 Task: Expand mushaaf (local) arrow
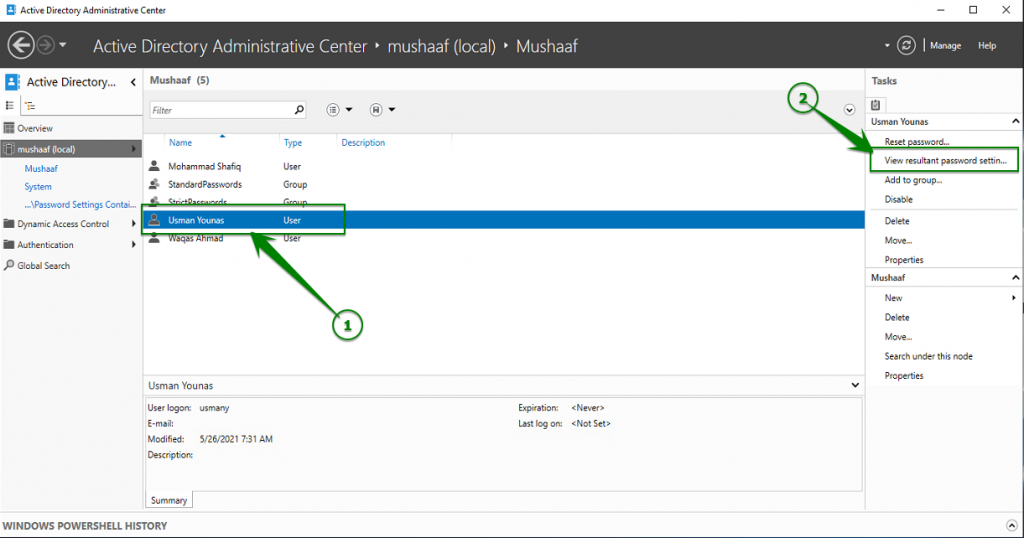click(133, 150)
